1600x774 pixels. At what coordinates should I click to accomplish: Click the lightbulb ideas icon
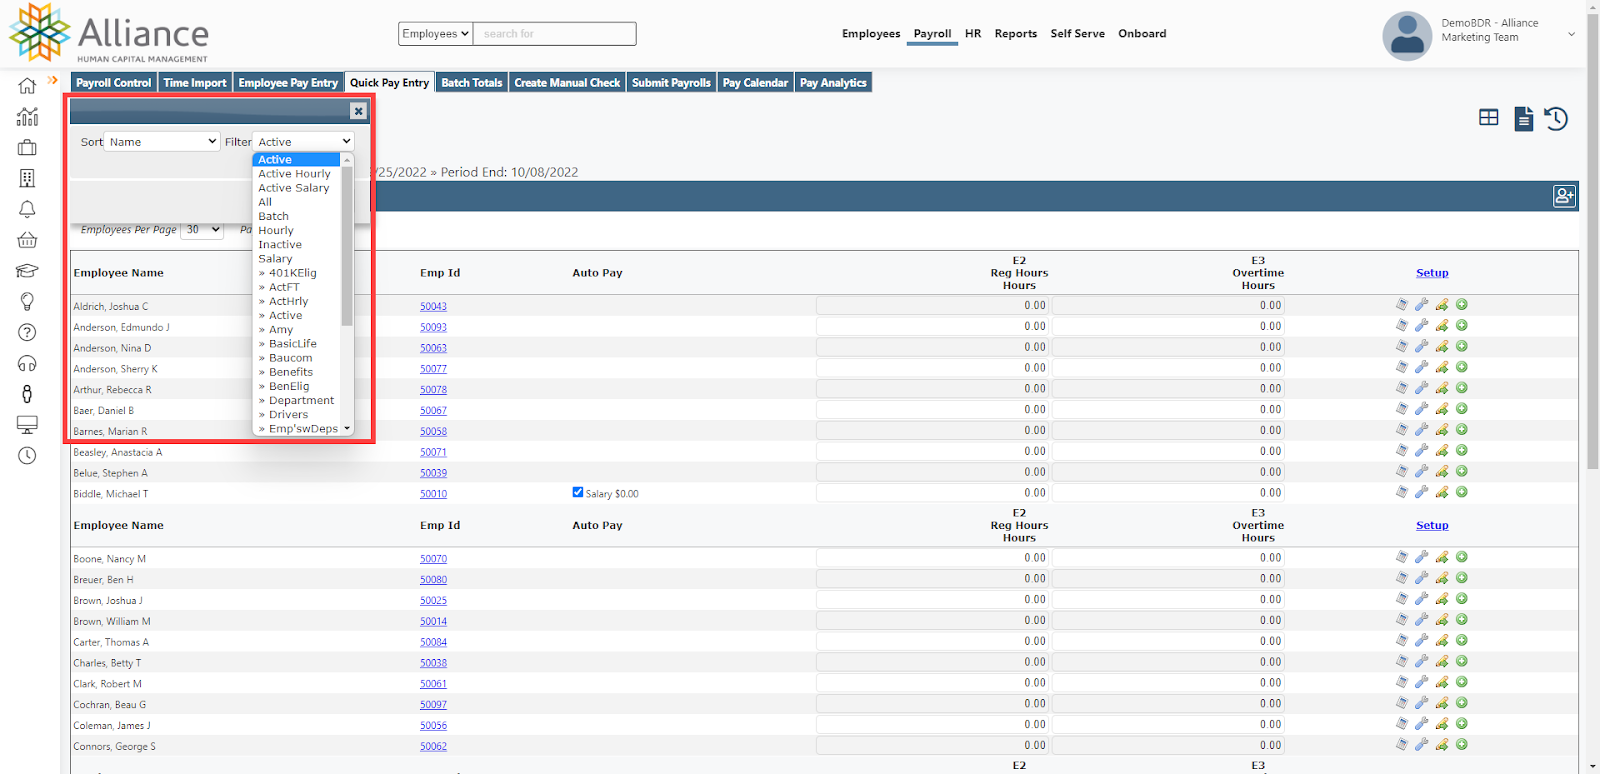click(27, 301)
